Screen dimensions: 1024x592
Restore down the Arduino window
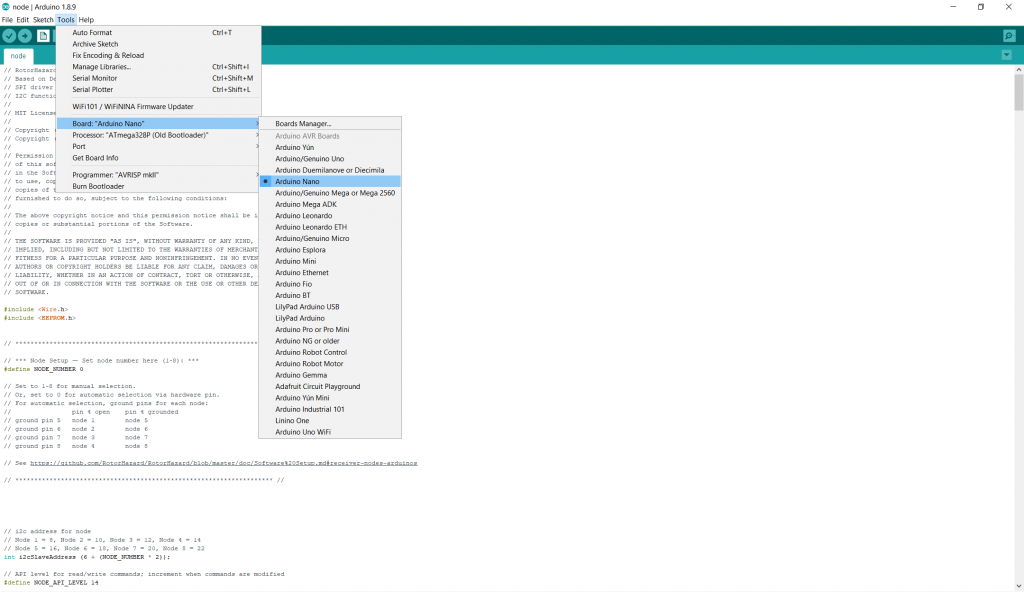coord(981,7)
